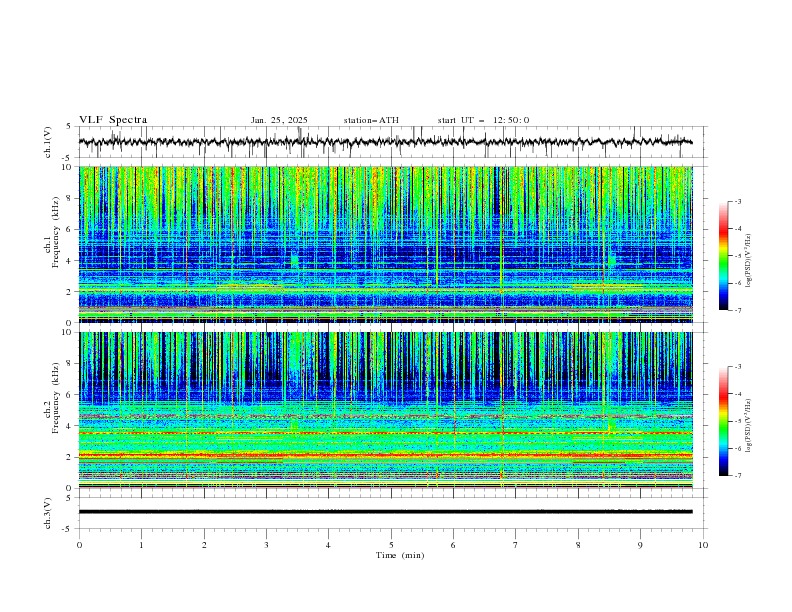This screenshot has height=612, width=792.
Task: Click time axis tick label "6"
Action: pos(453,545)
